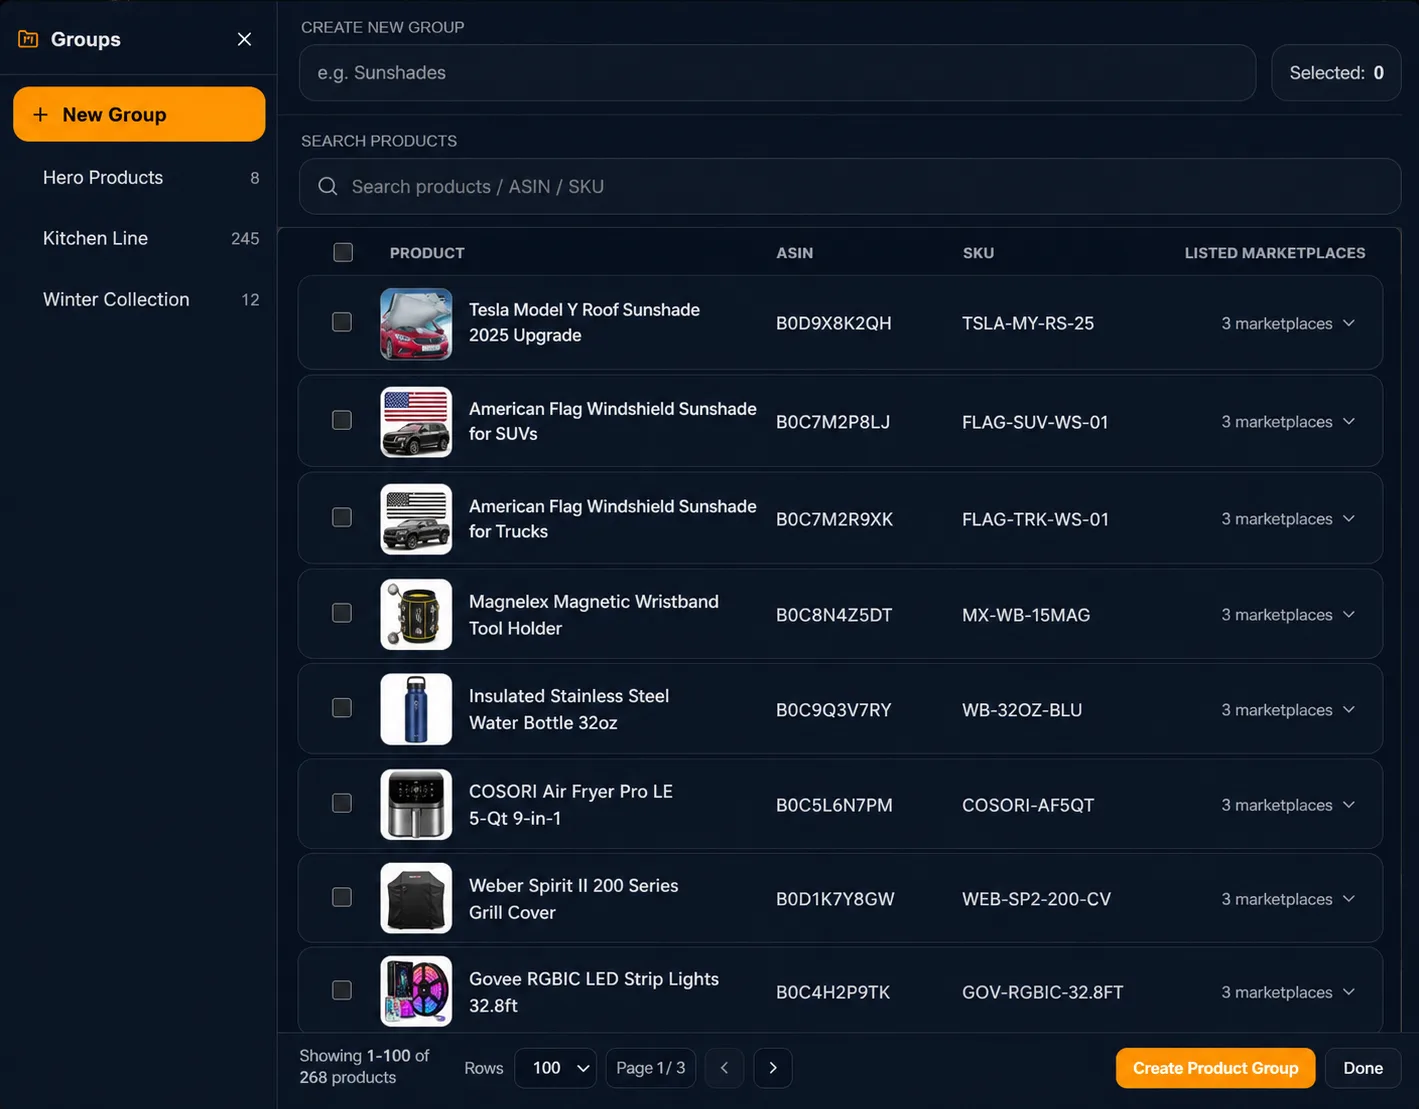Select the American Flag SUVs sunshade checkbox
Image resolution: width=1419 pixels, height=1109 pixels.
point(342,420)
